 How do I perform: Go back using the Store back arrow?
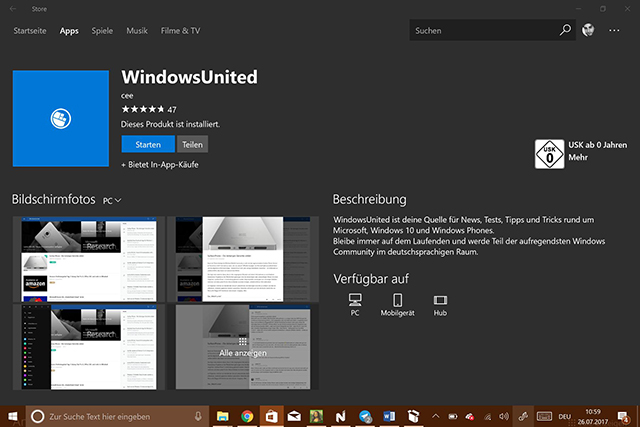(x=13, y=9)
